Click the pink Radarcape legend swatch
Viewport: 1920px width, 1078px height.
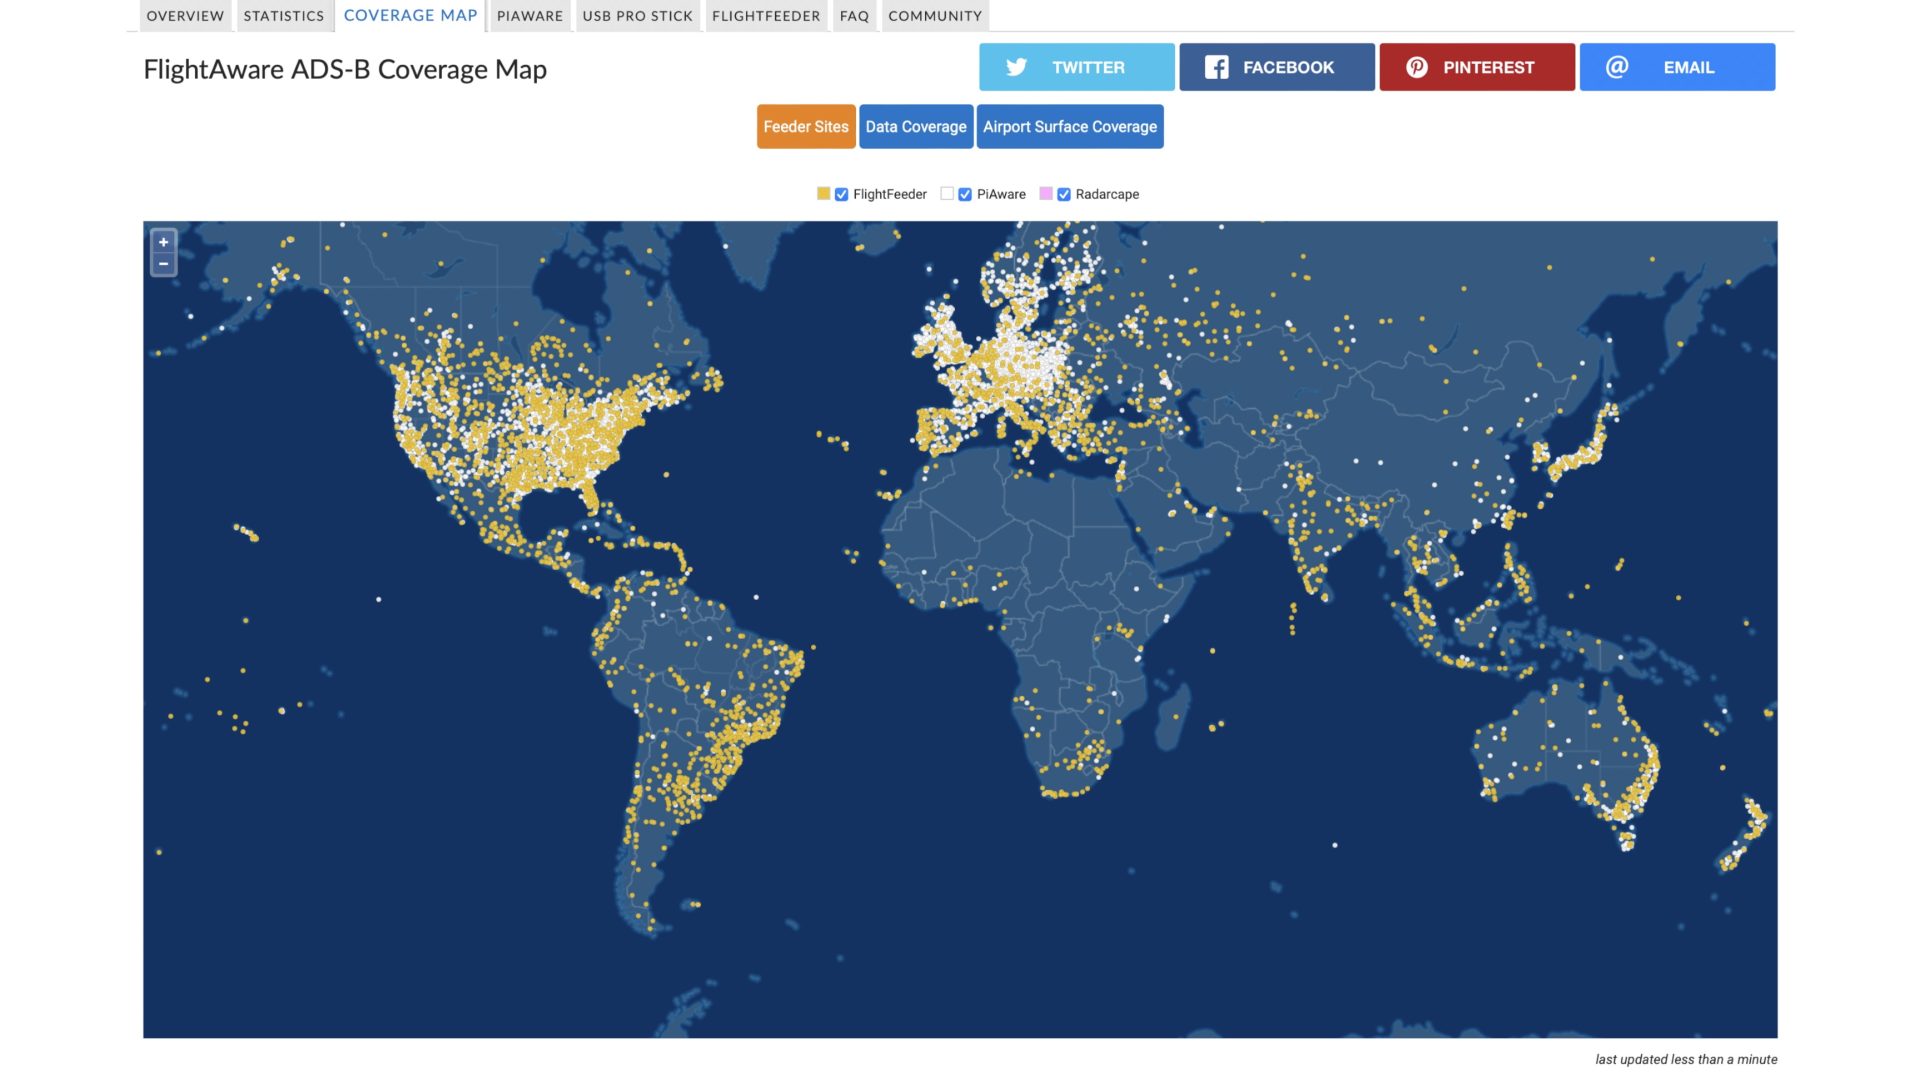click(1046, 194)
